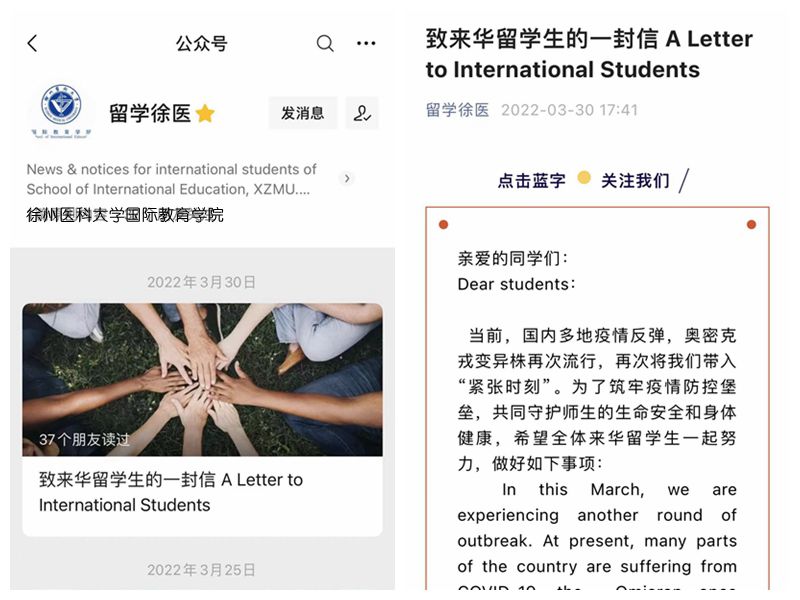This screenshot has height=600, width=800.
Task: Click the yellow star beside 留学徐医
Action: coord(205,113)
